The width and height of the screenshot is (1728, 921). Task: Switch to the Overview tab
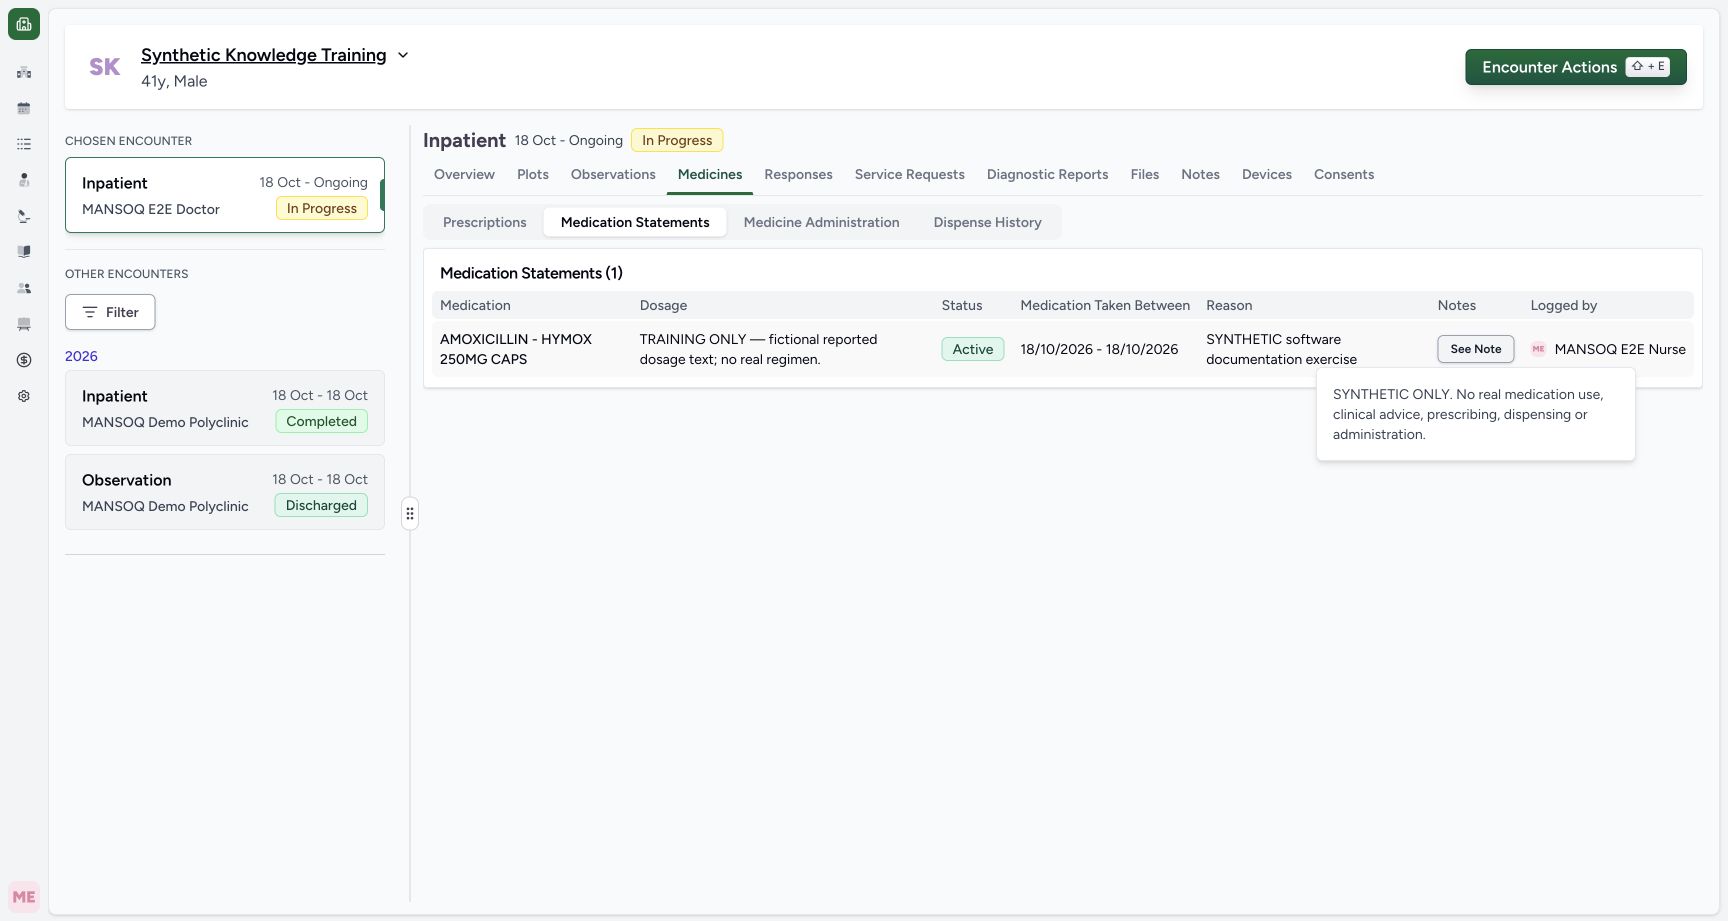(x=464, y=174)
